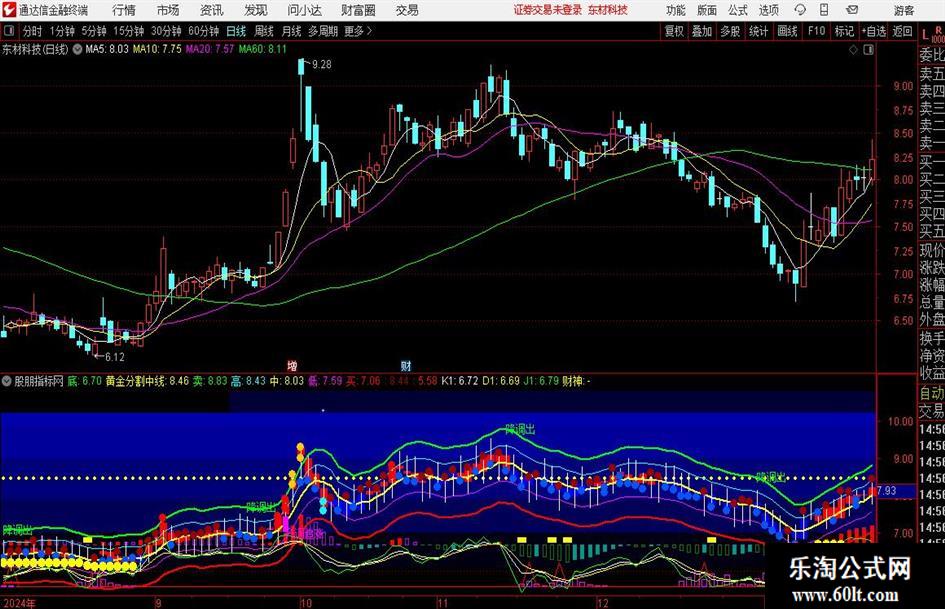Click the diamond icon above the chart
The width and height of the screenshot is (945, 609).
coord(853,50)
